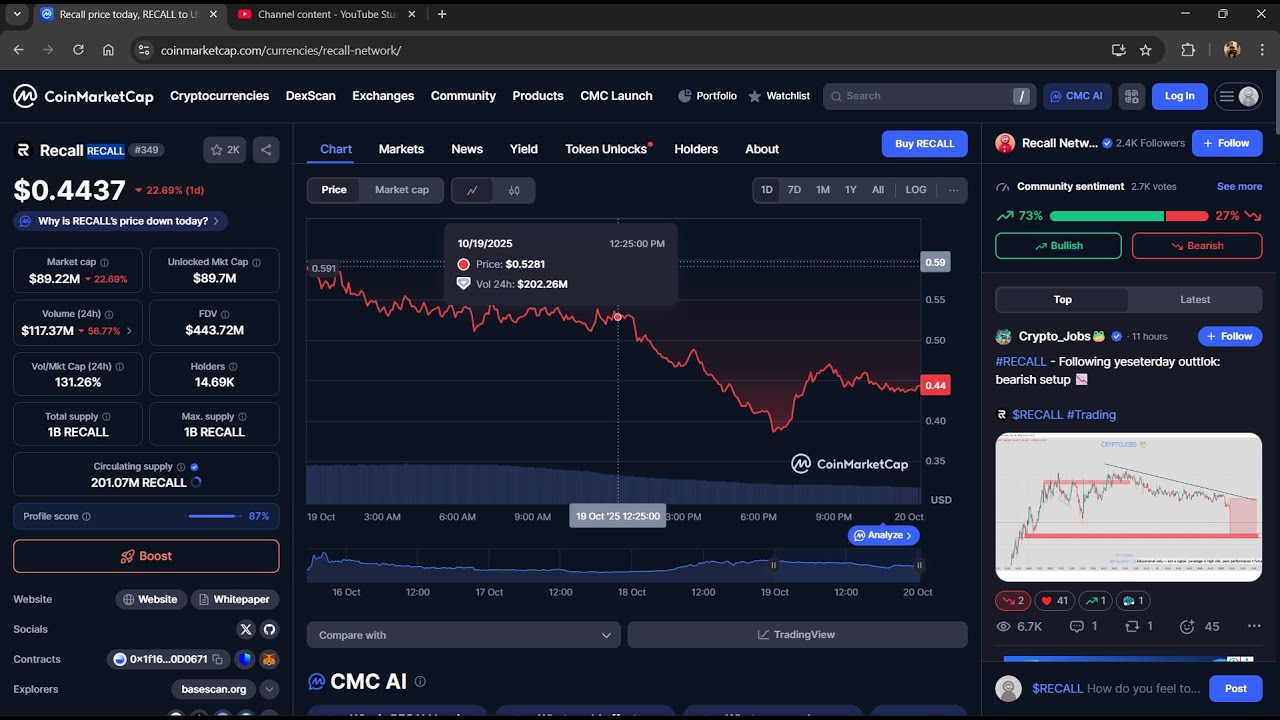Click the bullish reaction chip with 1
The image size is (1280, 720).
1096,601
